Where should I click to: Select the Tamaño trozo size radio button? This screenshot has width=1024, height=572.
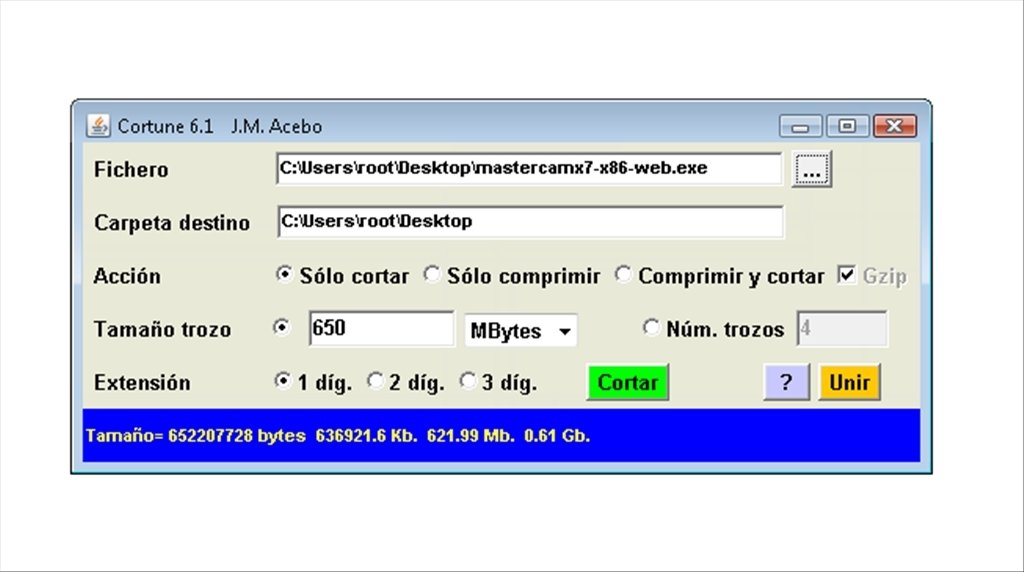[x=281, y=327]
